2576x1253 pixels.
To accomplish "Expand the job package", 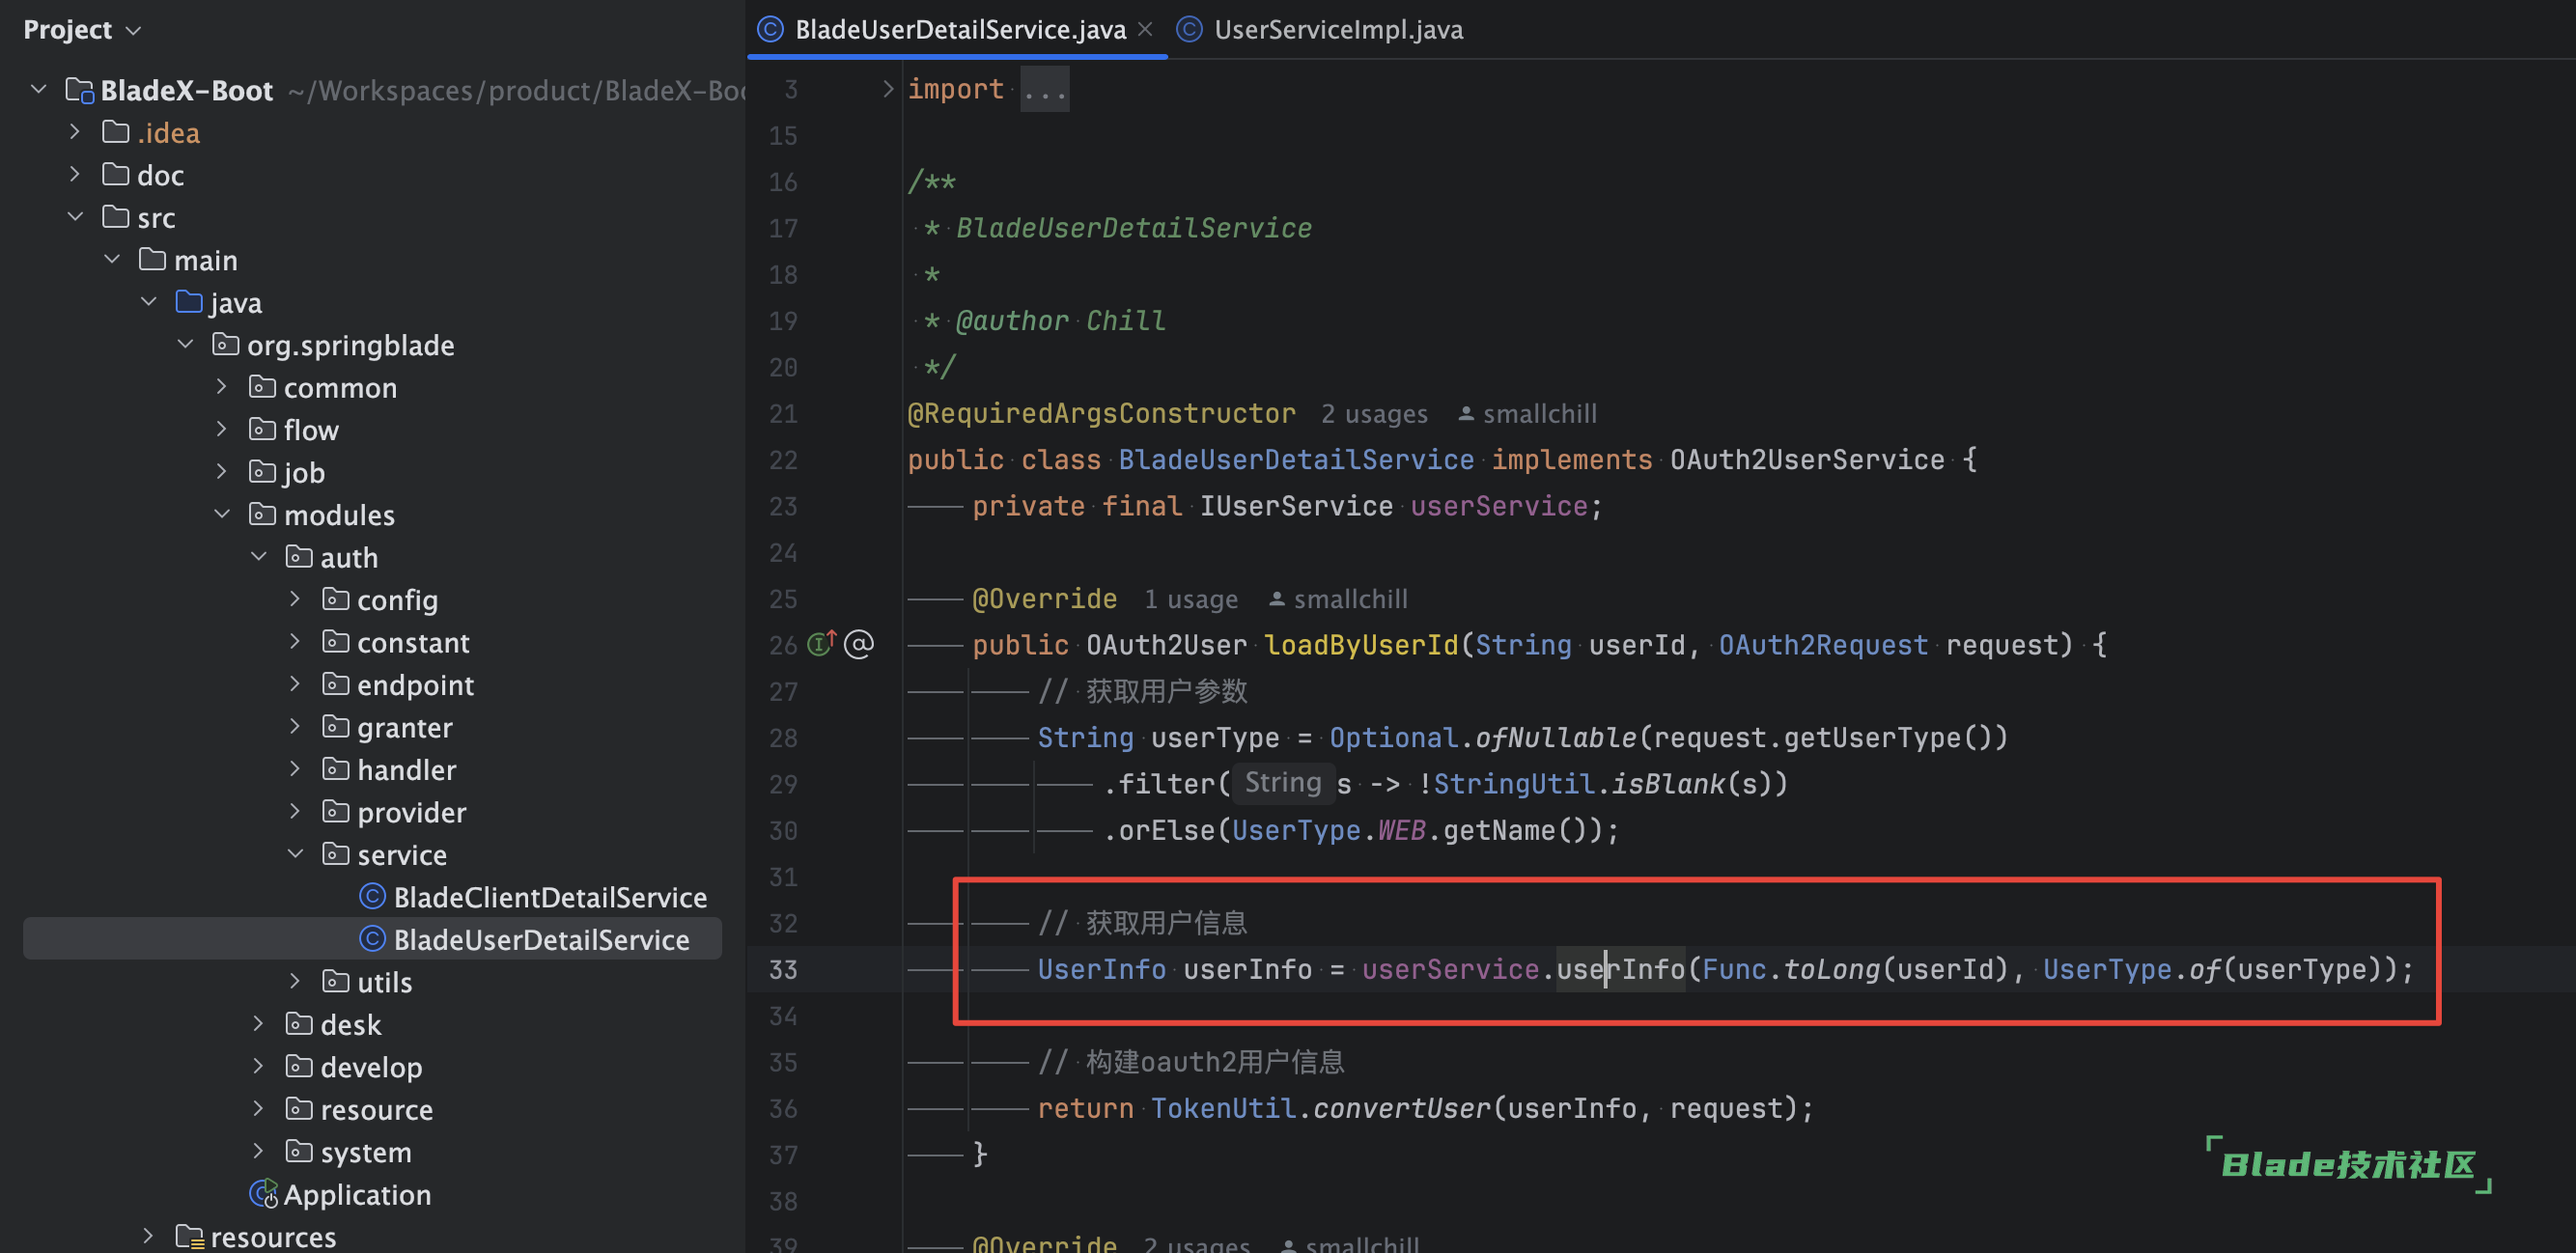I will point(222,472).
